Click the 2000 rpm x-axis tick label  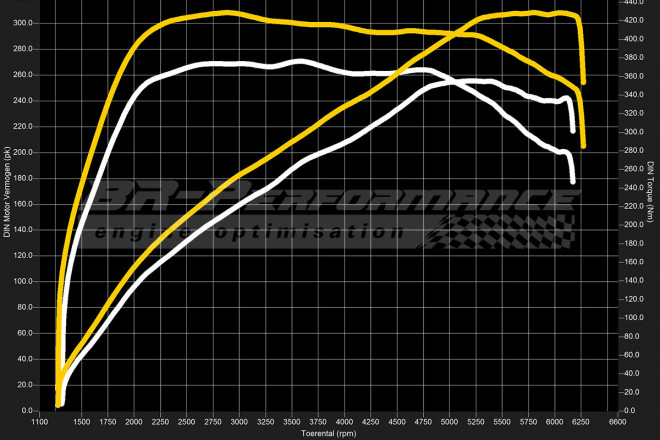click(134, 422)
